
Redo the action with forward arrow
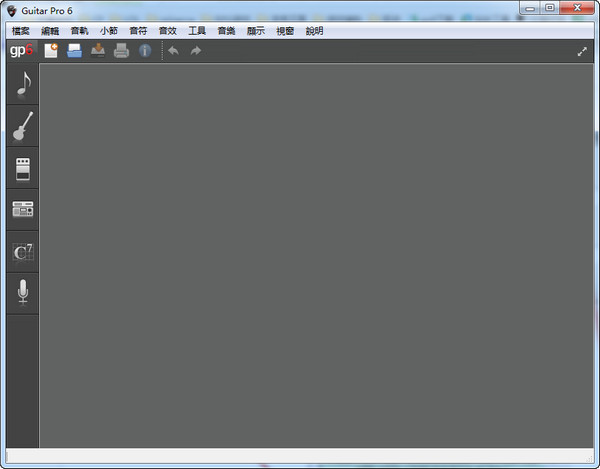[196, 50]
